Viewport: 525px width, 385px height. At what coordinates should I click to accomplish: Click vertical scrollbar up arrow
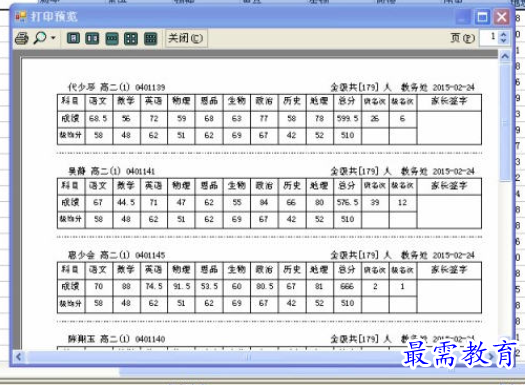pyautogui.click(x=505, y=56)
